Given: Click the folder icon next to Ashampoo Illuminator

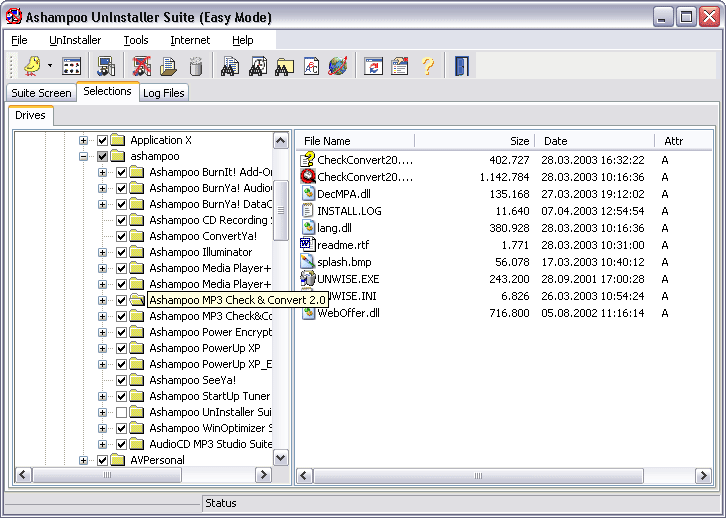Looking at the screenshot, I should (x=137, y=252).
